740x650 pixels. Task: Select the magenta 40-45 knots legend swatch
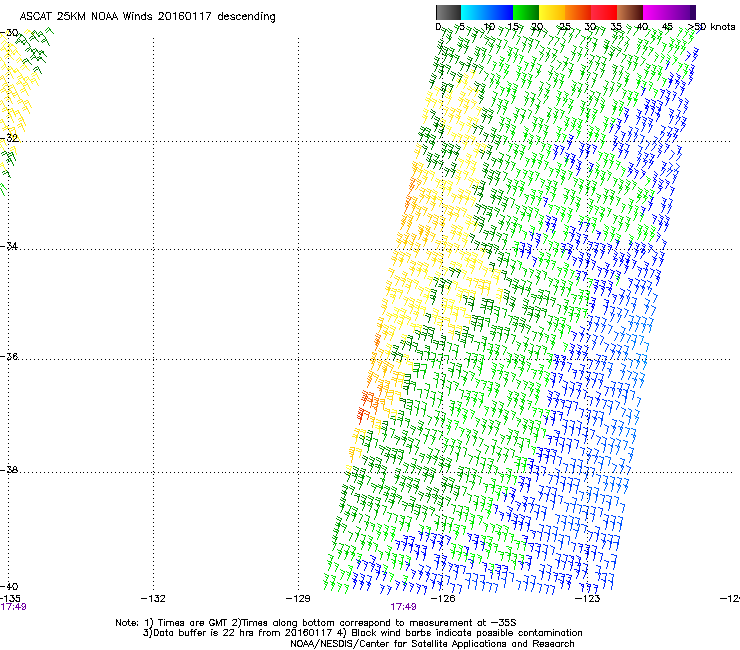coord(656,12)
